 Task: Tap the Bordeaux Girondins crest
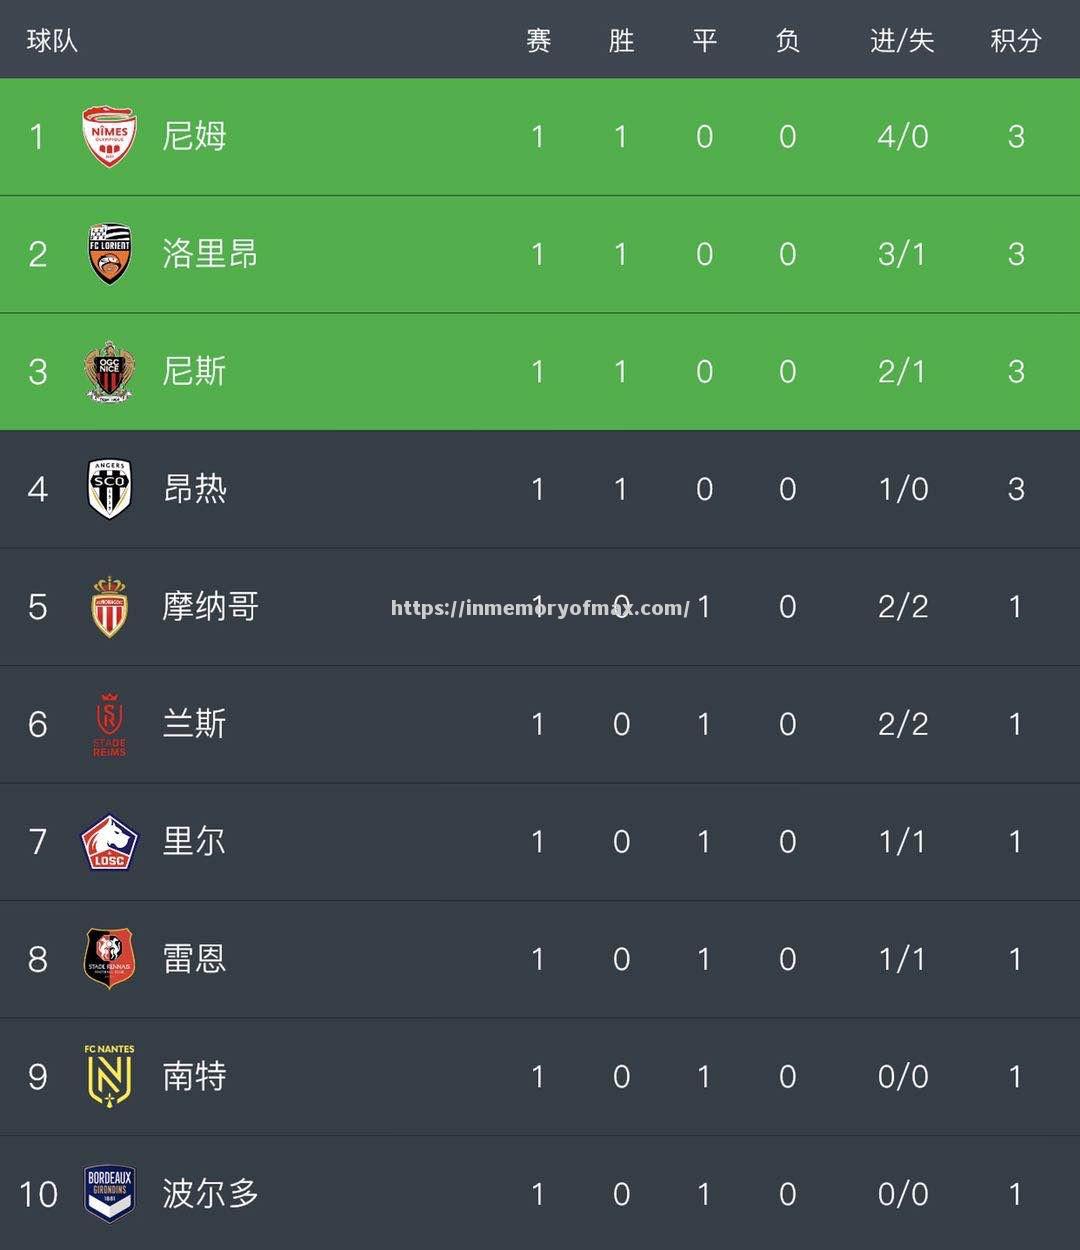point(109,1194)
